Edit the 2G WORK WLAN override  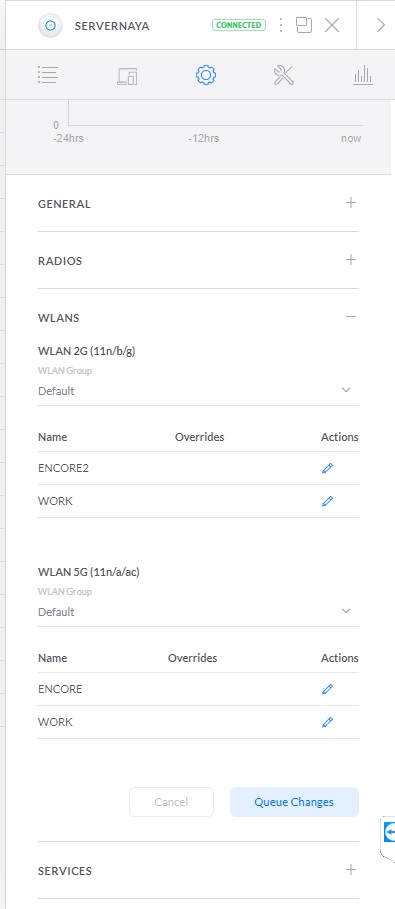[x=327, y=501]
